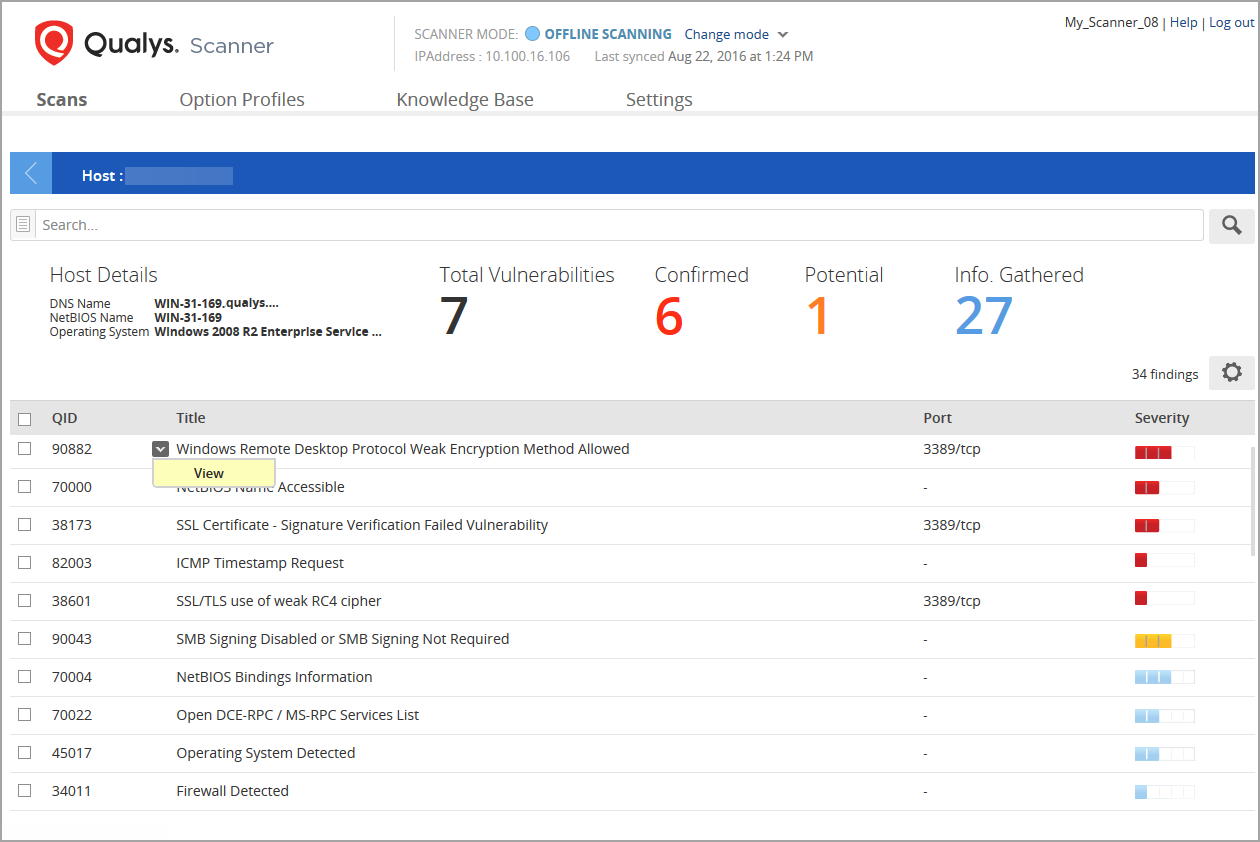The image size is (1260, 842).
Task: Choose View from the row context menu
Action: (x=209, y=474)
